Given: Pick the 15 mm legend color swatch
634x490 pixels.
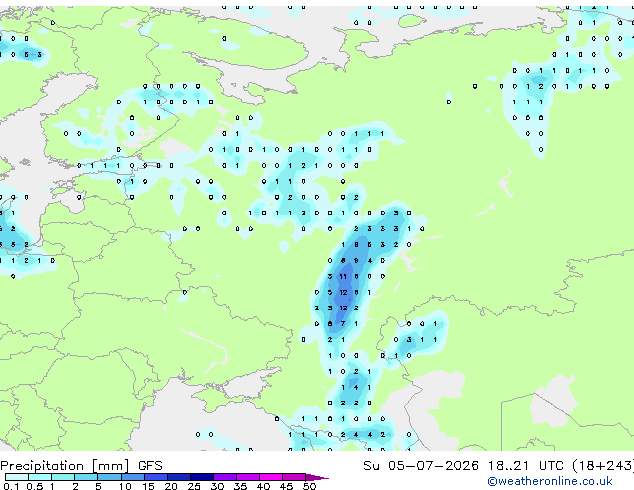Looking at the screenshot, I should [155, 477].
